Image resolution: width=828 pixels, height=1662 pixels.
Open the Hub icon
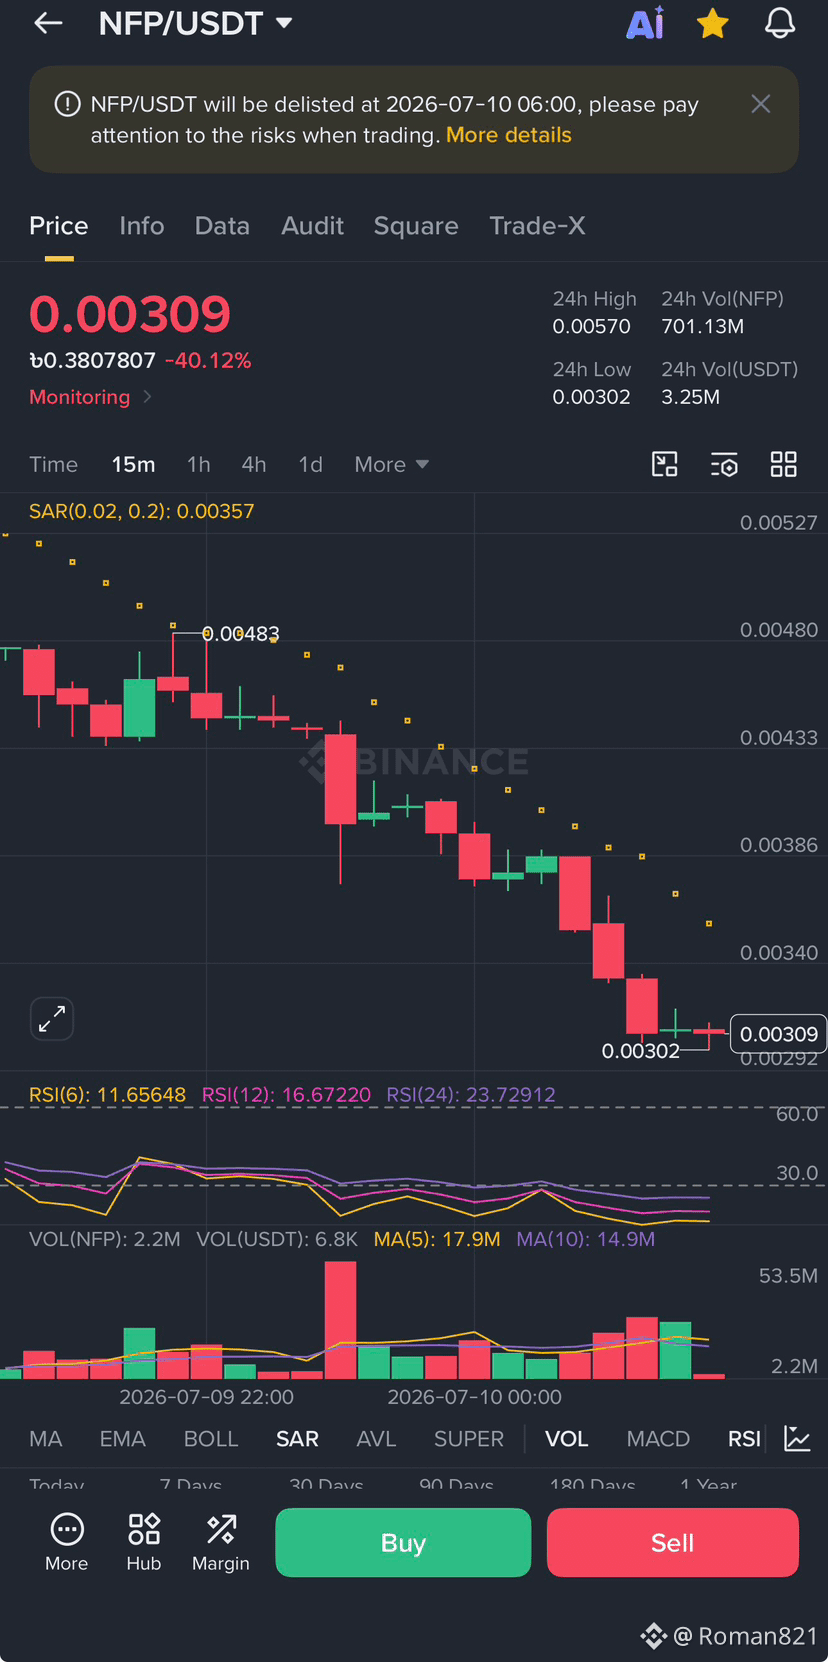coord(144,1543)
